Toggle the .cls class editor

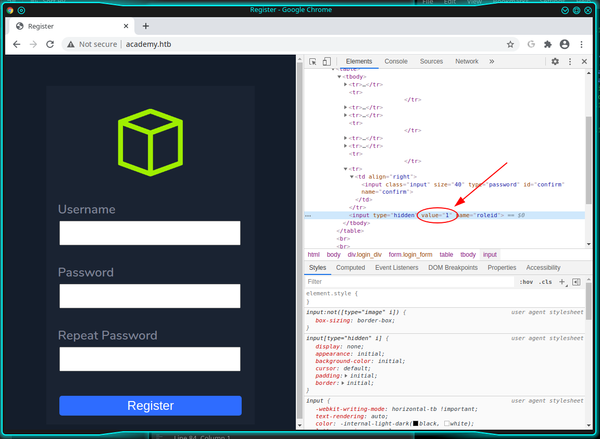545,283
